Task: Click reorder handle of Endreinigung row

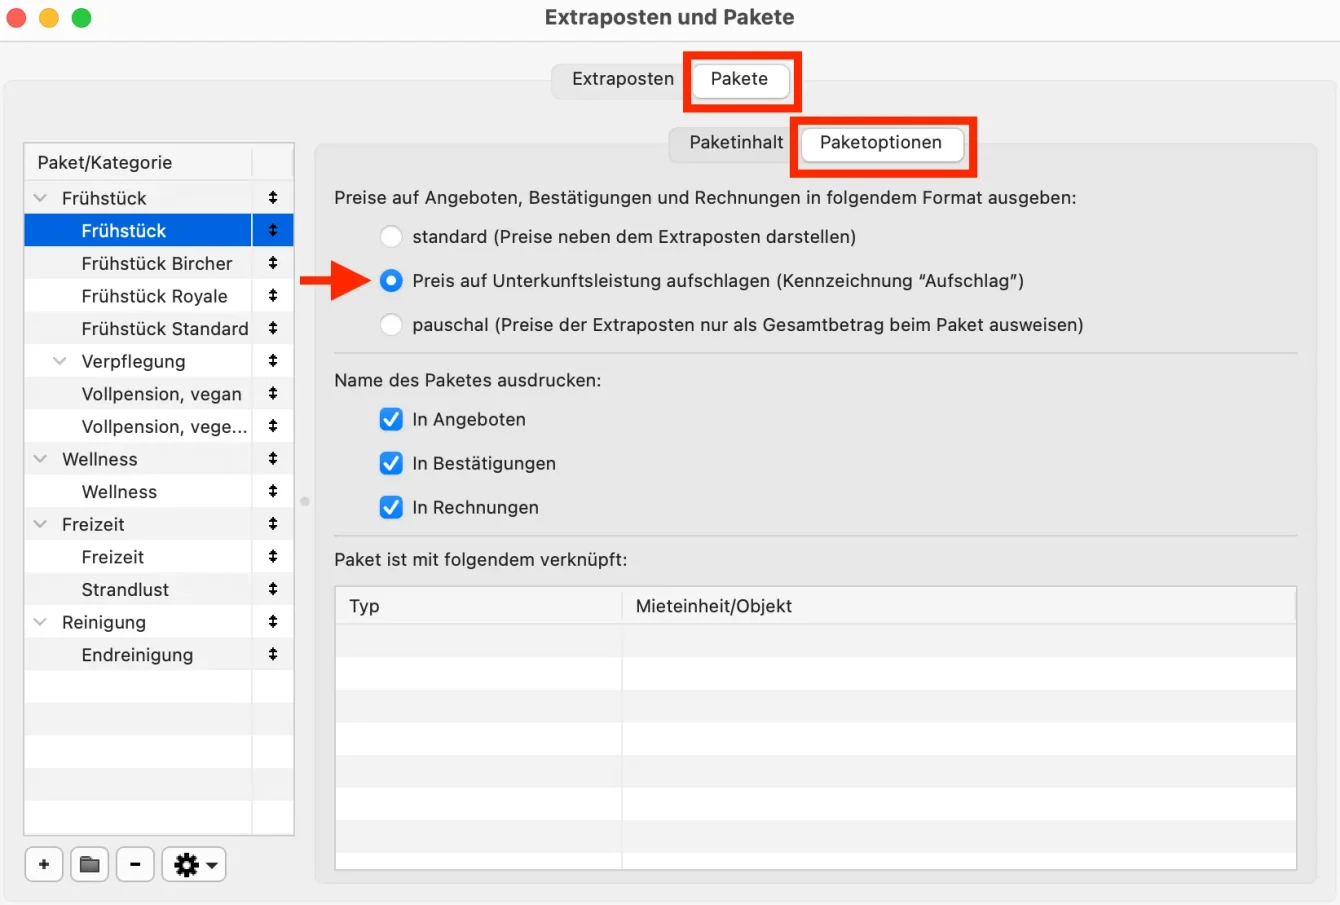Action: coord(273,655)
